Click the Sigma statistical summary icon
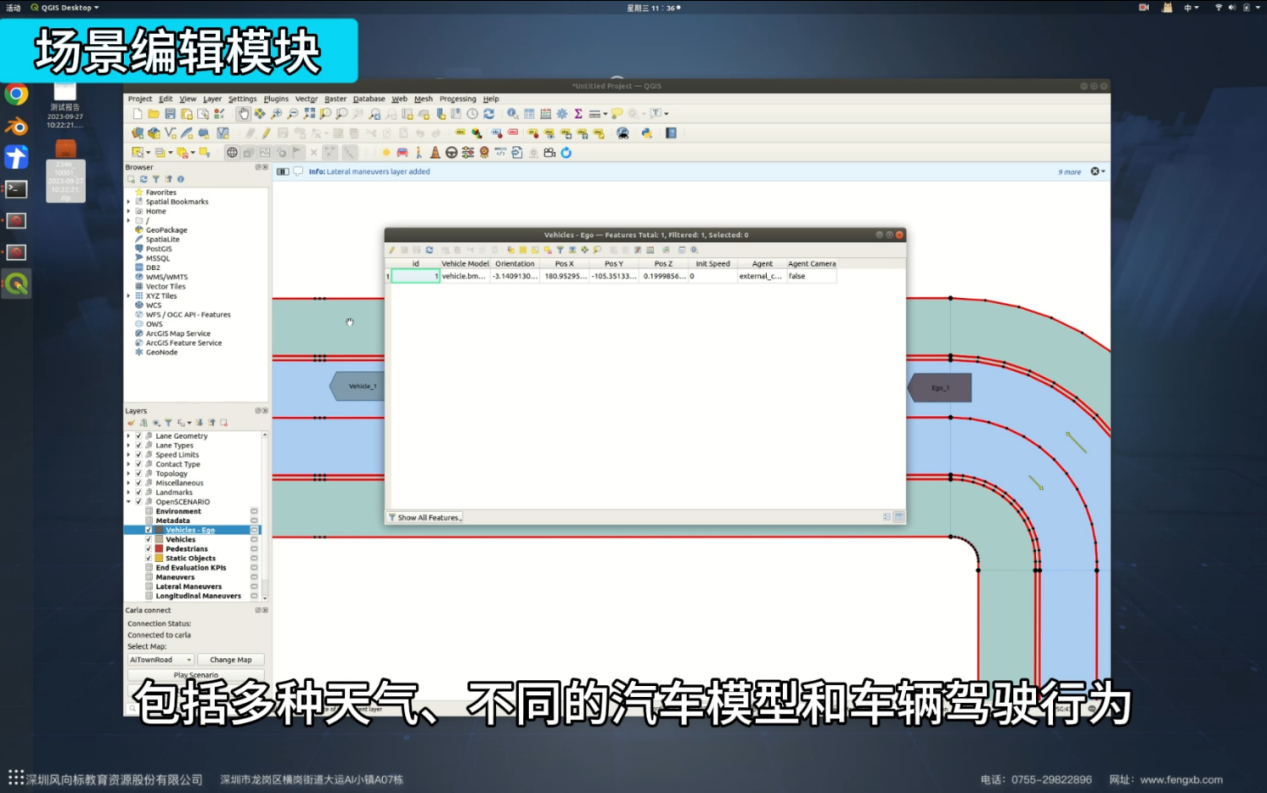Viewport: 1267px width, 793px height. pyautogui.click(x=578, y=114)
